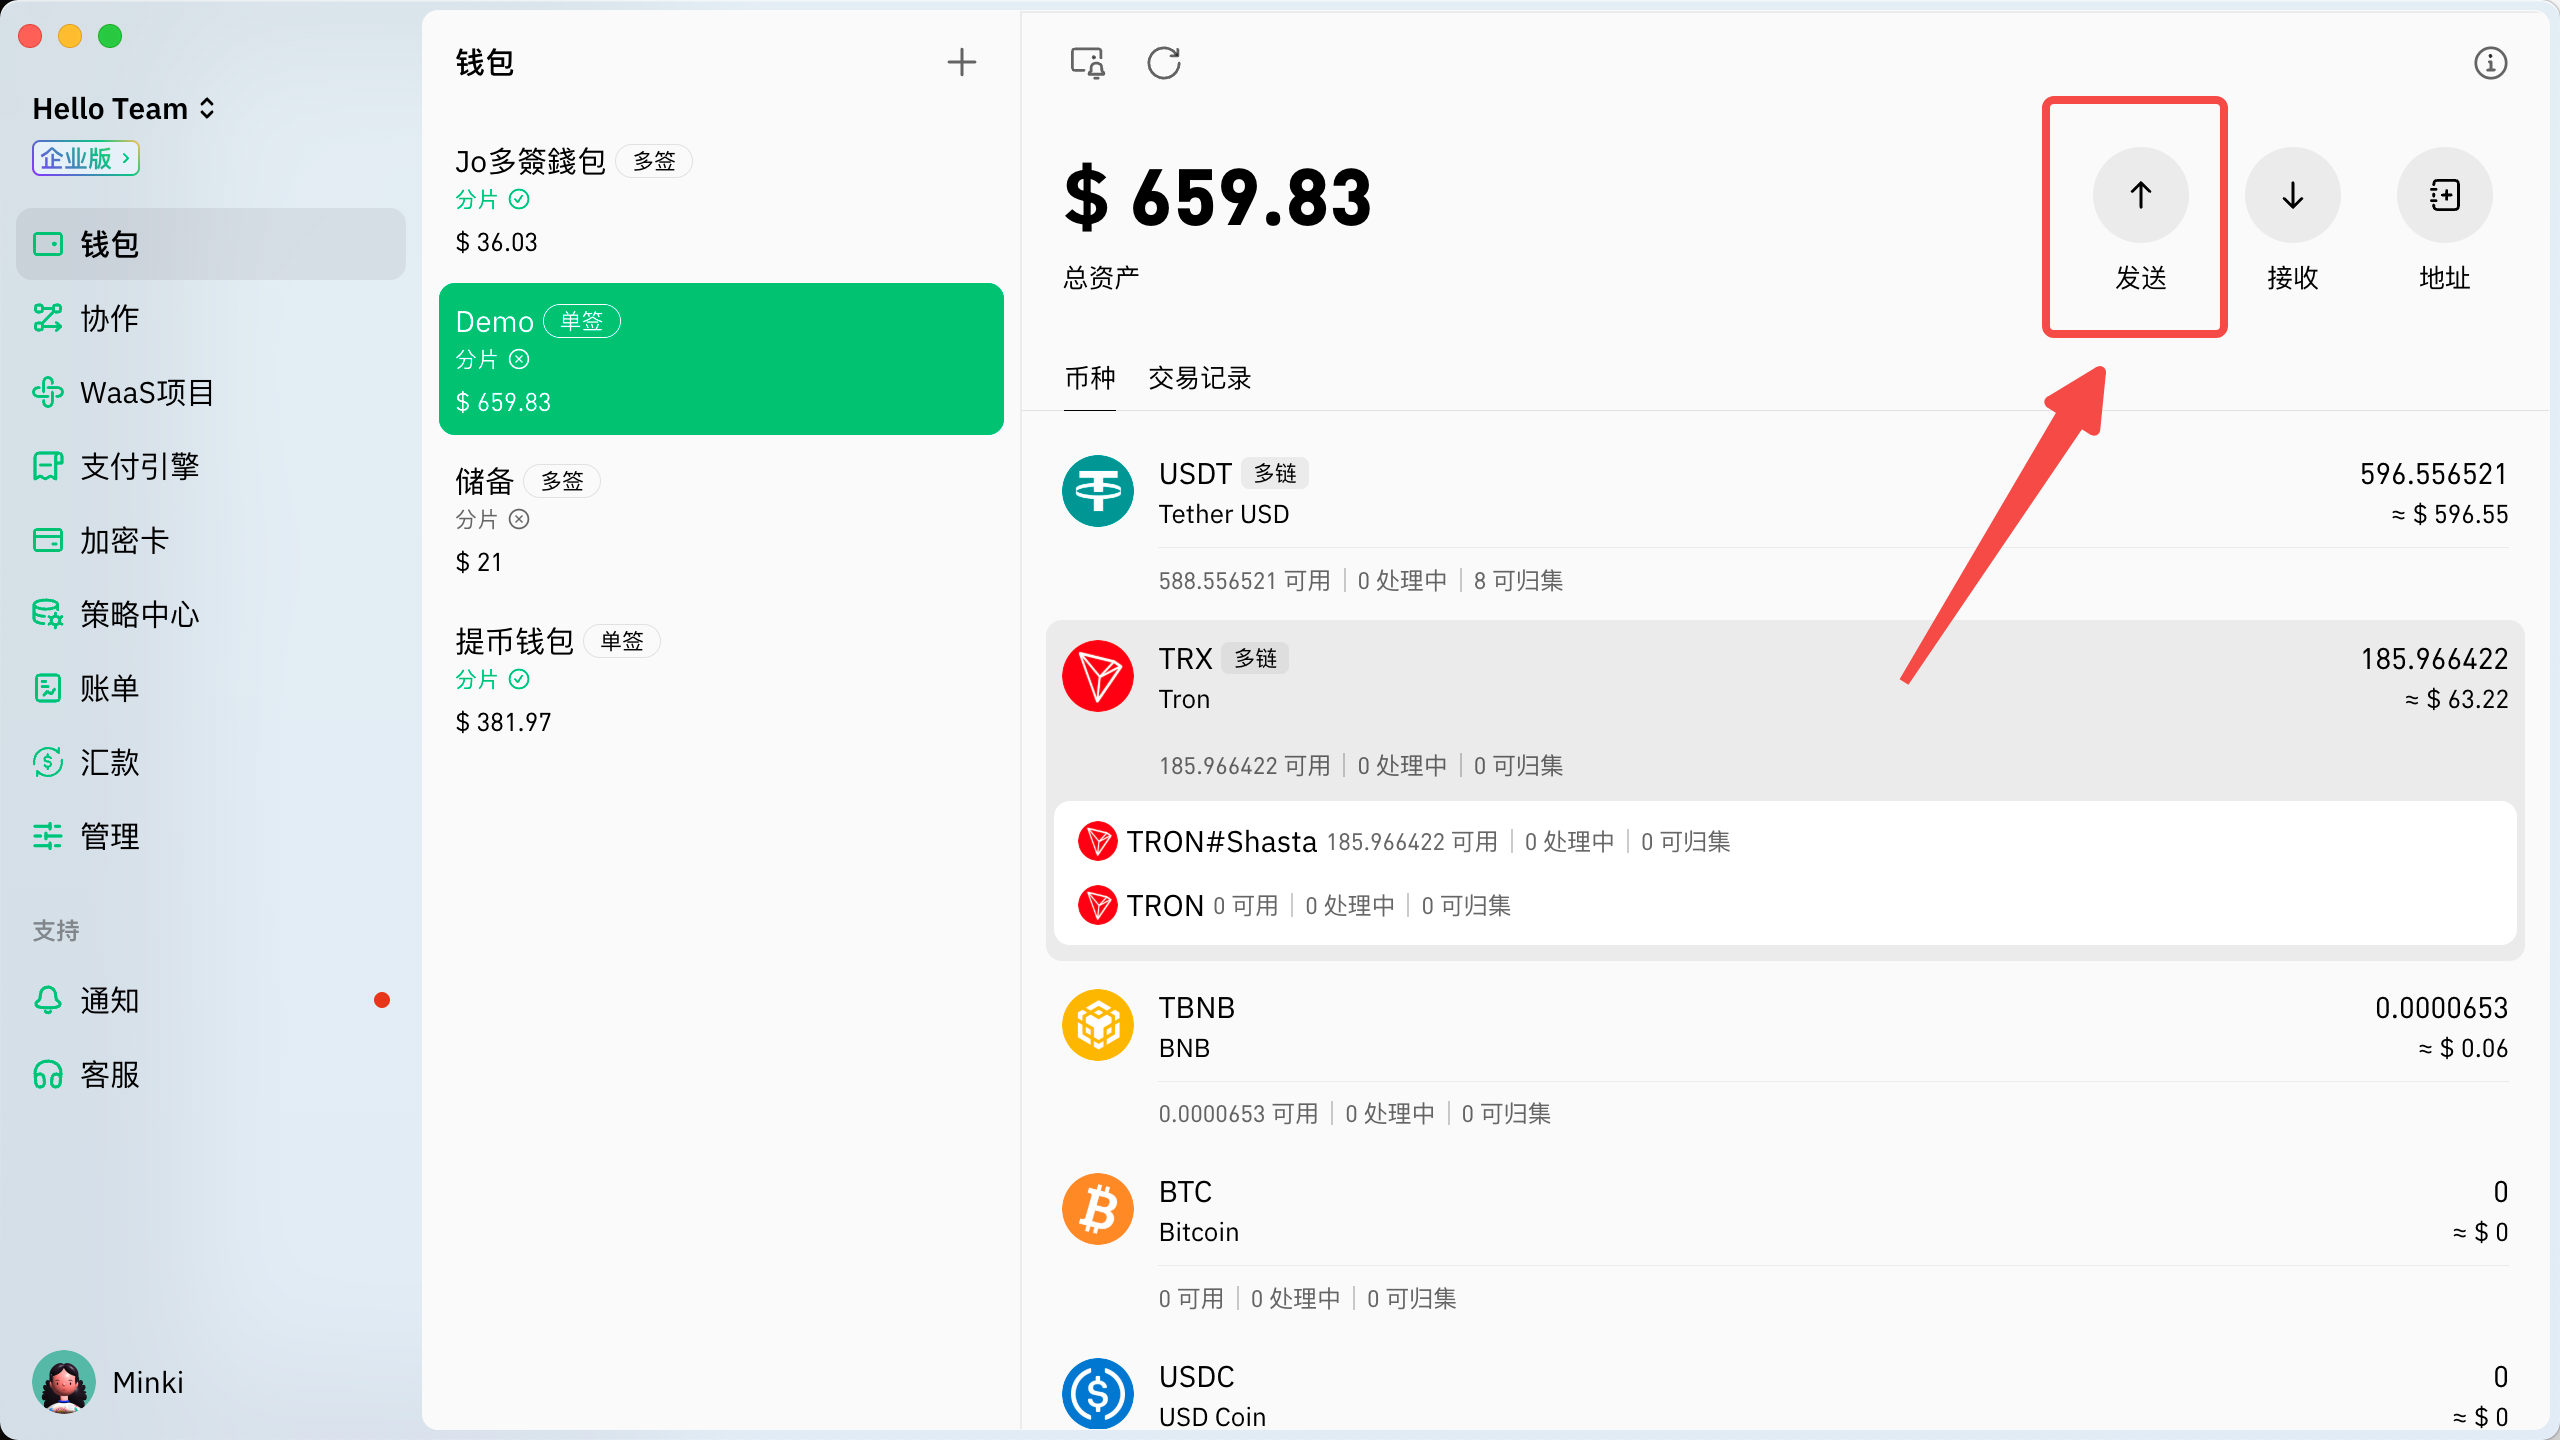2560x1440 pixels.
Task: Select the Coins tab
Action: [1089, 378]
